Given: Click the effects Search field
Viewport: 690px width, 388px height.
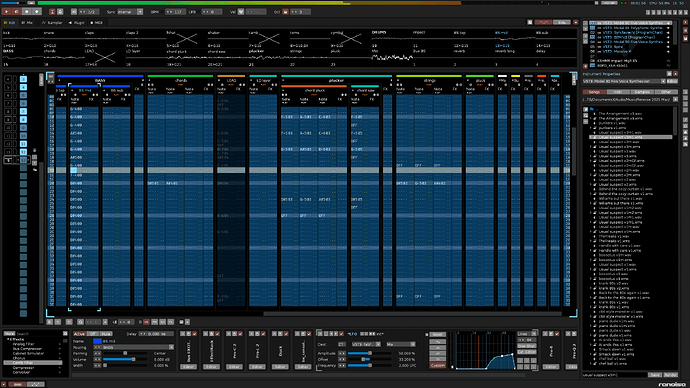Looking at the screenshot, I should pyautogui.click(x=39, y=334).
